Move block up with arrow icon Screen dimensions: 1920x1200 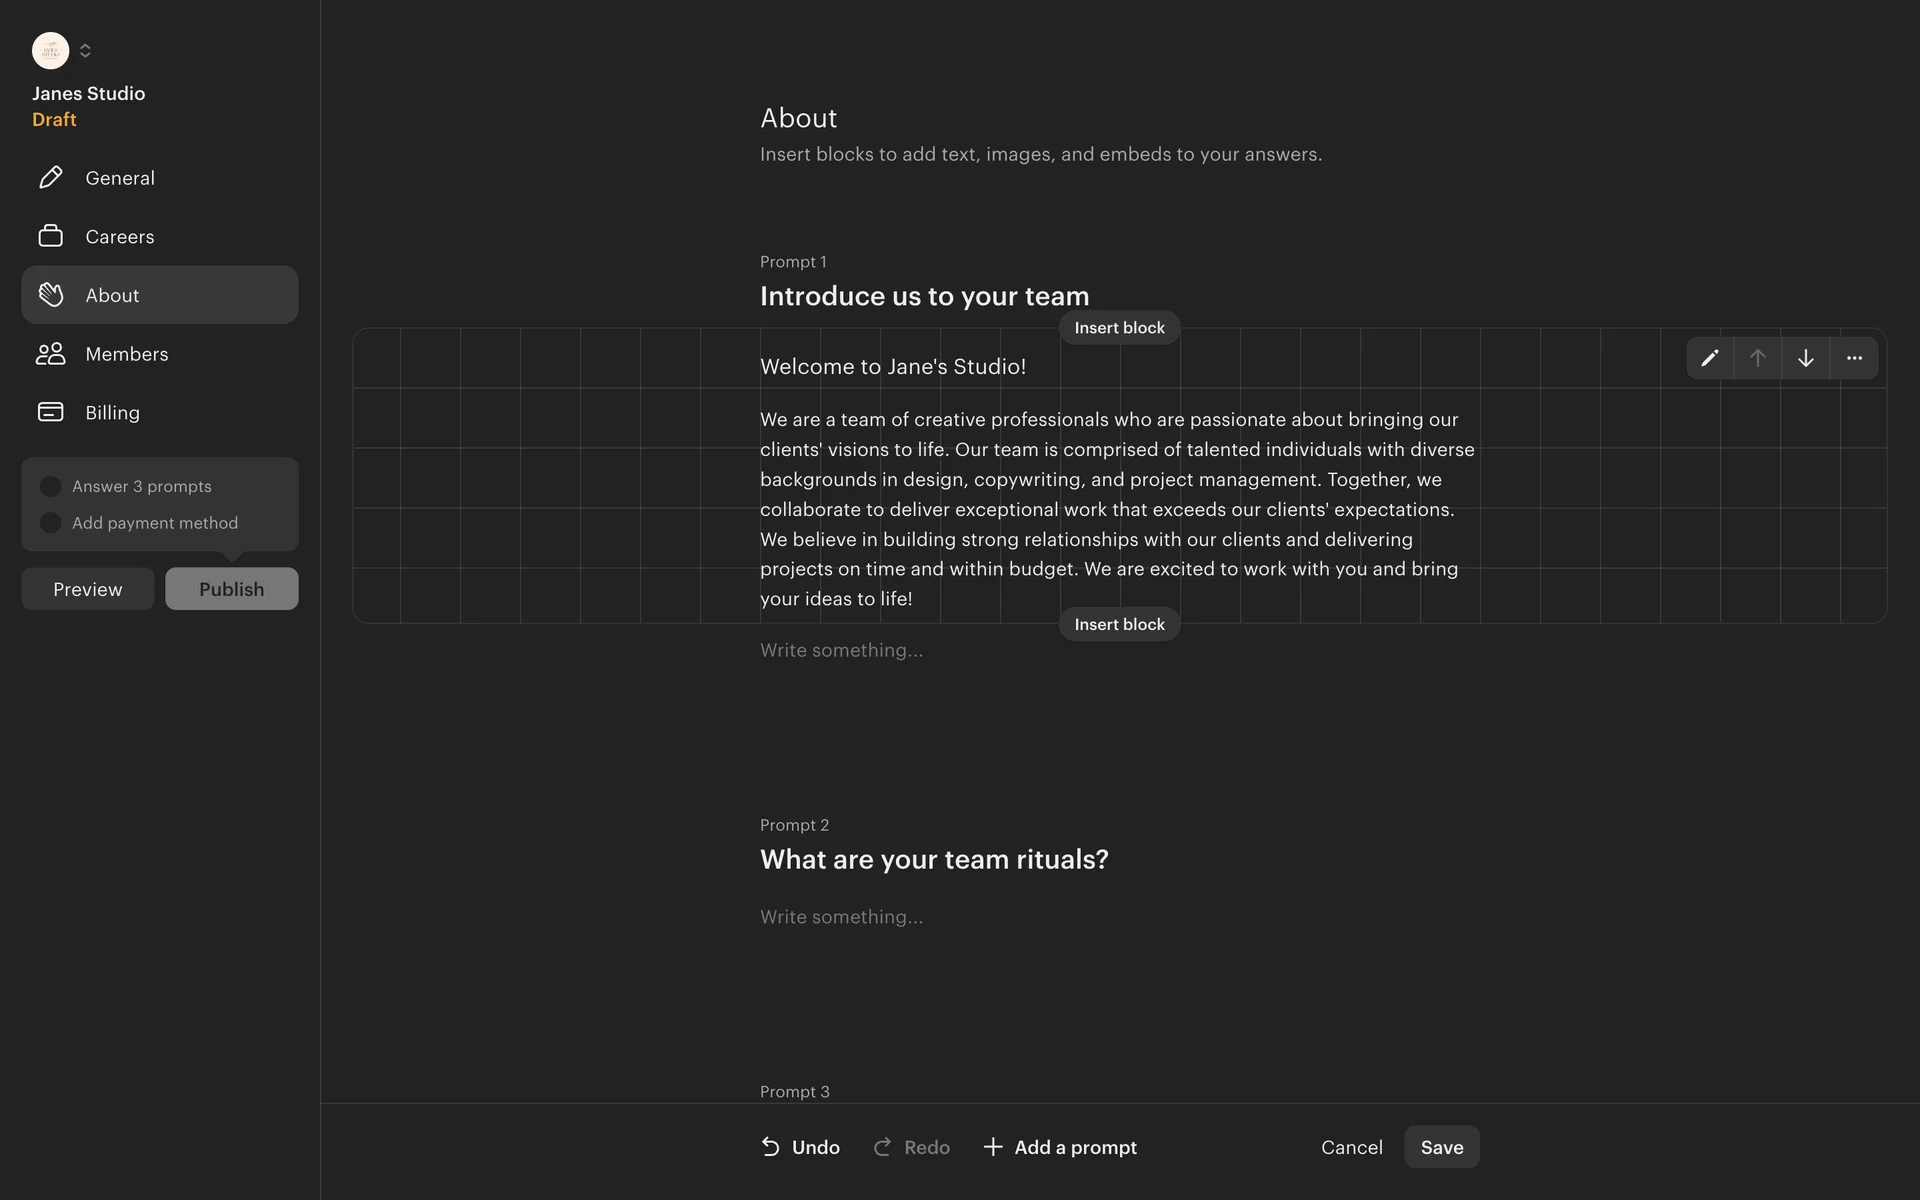(x=1758, y=358)
